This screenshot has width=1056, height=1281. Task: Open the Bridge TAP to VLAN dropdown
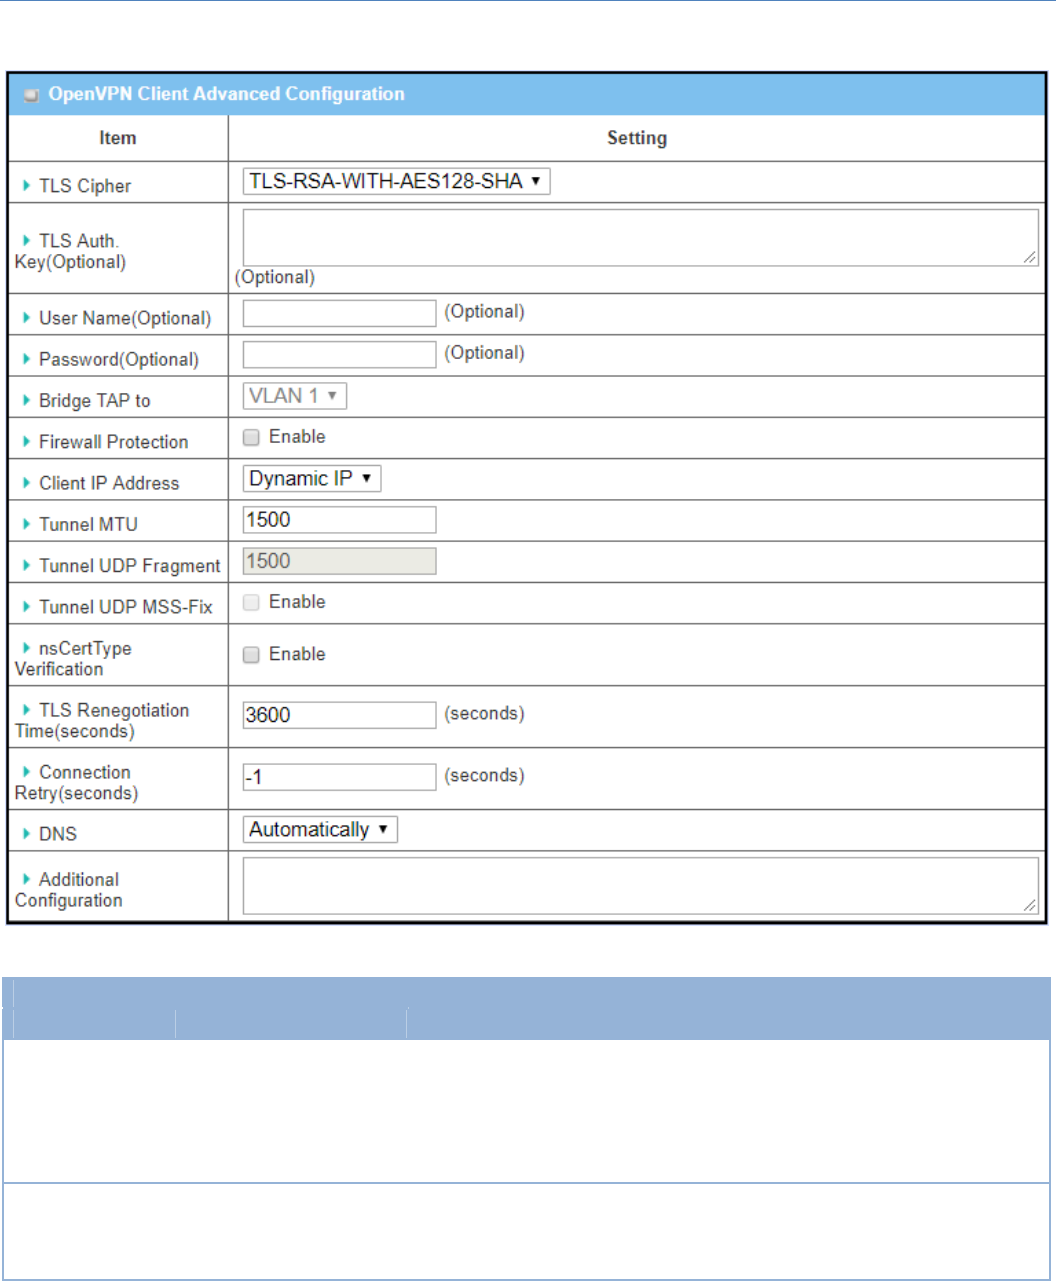click(x=295, y=396)
